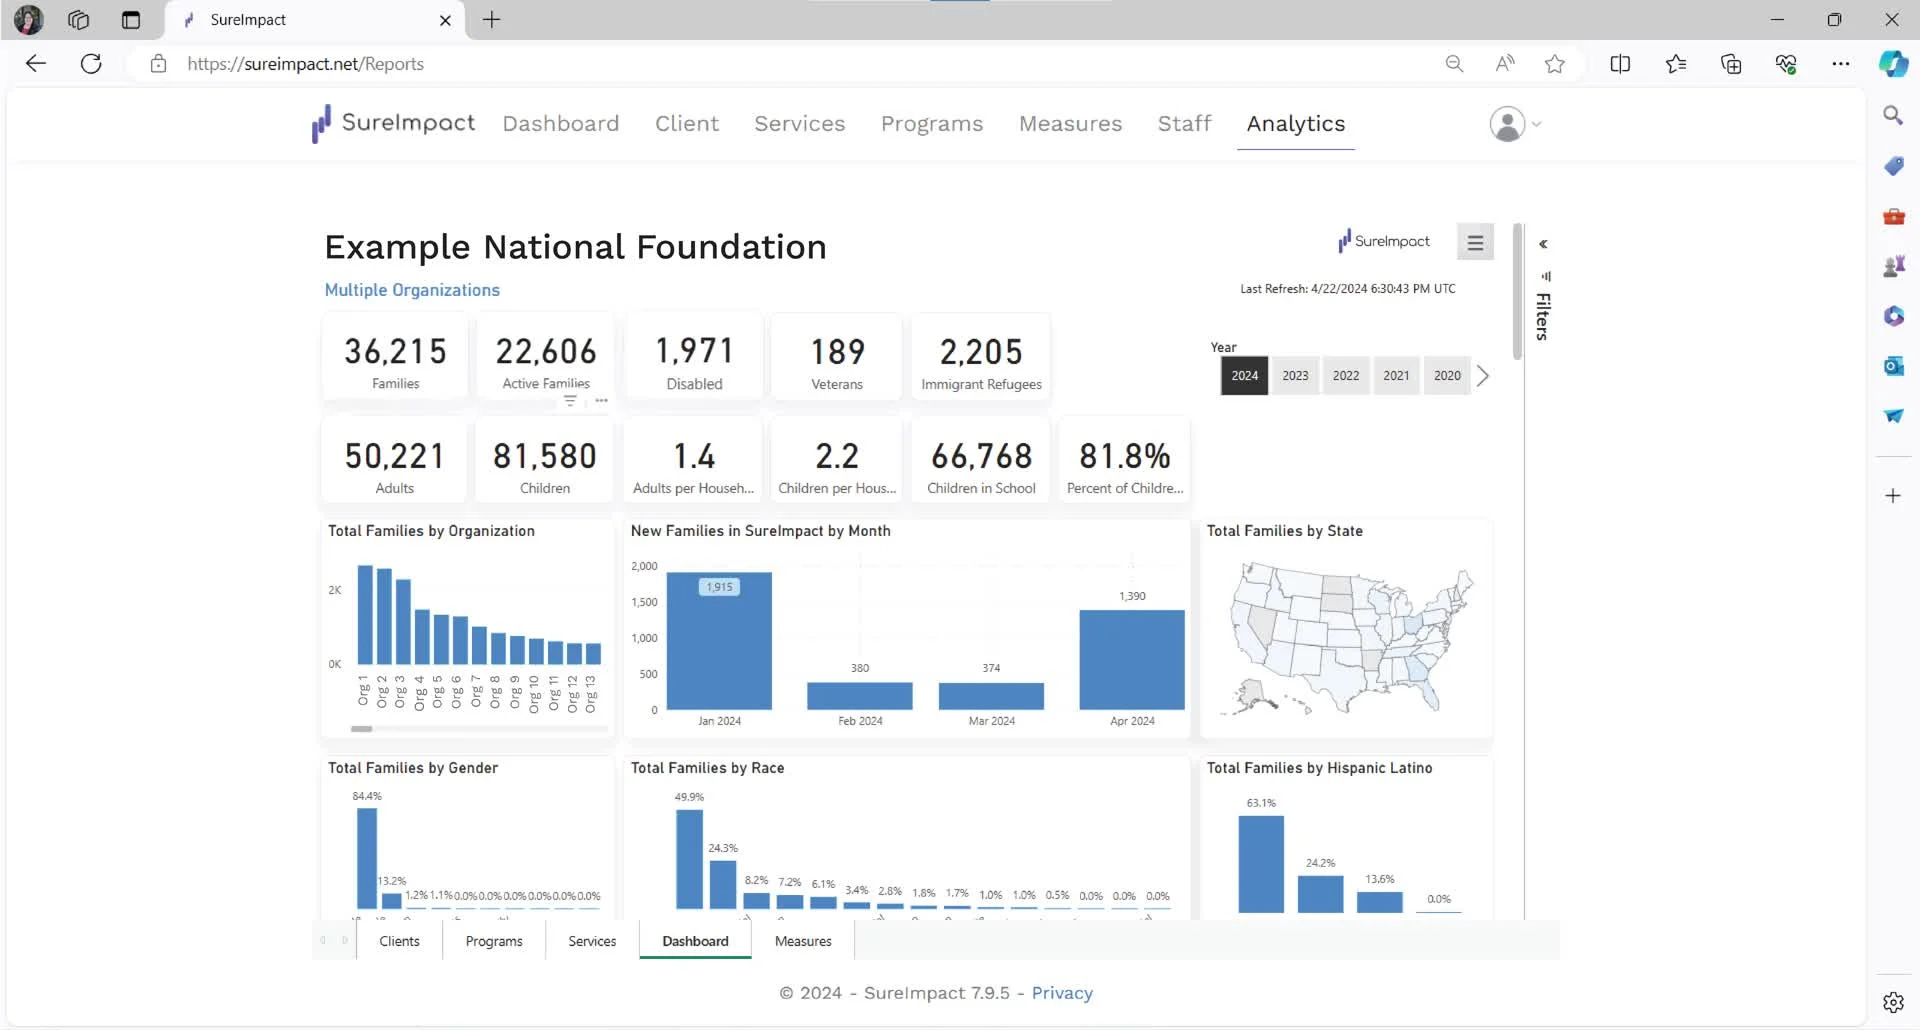Click the 36,215 Families card
The height and width of the screenshot is (1030, 1920).
coord(395,357)
